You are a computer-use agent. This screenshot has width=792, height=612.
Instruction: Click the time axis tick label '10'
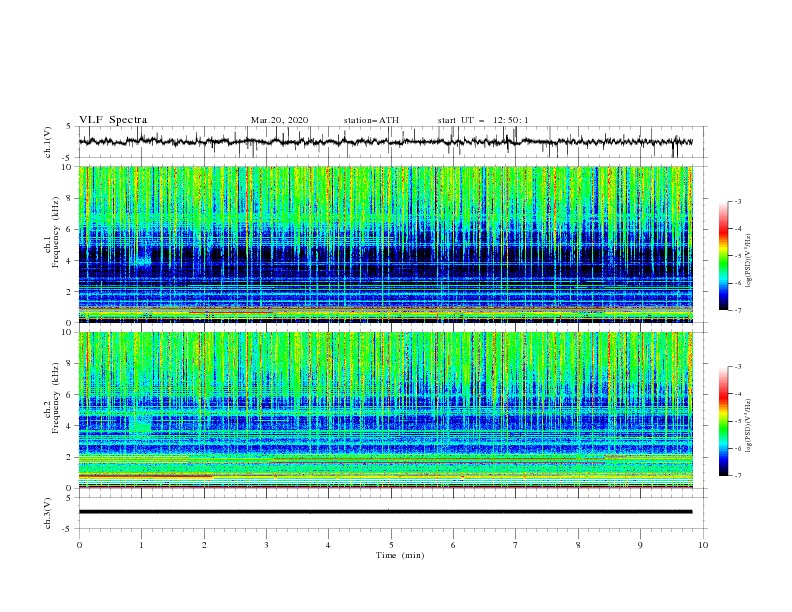[703, 545]
